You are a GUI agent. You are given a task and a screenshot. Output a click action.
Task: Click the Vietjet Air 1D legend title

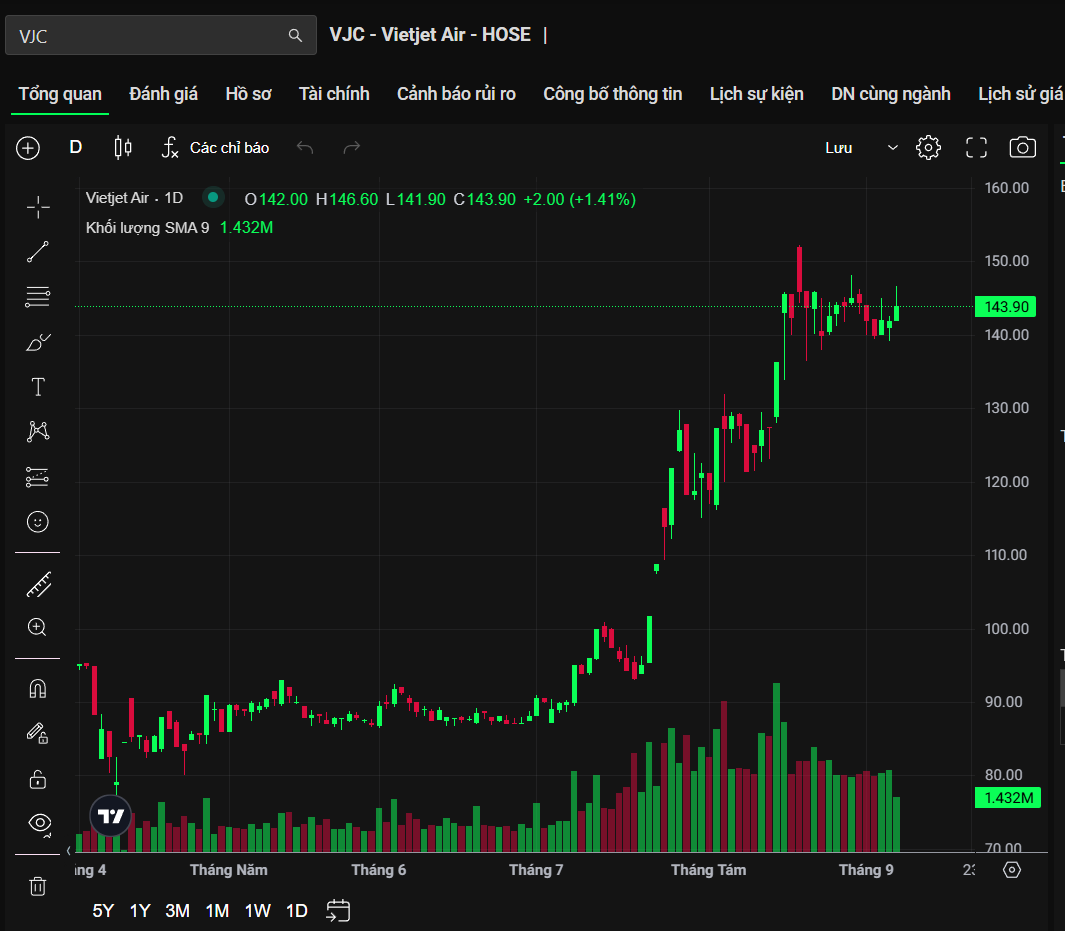click(x=134, y=198)
